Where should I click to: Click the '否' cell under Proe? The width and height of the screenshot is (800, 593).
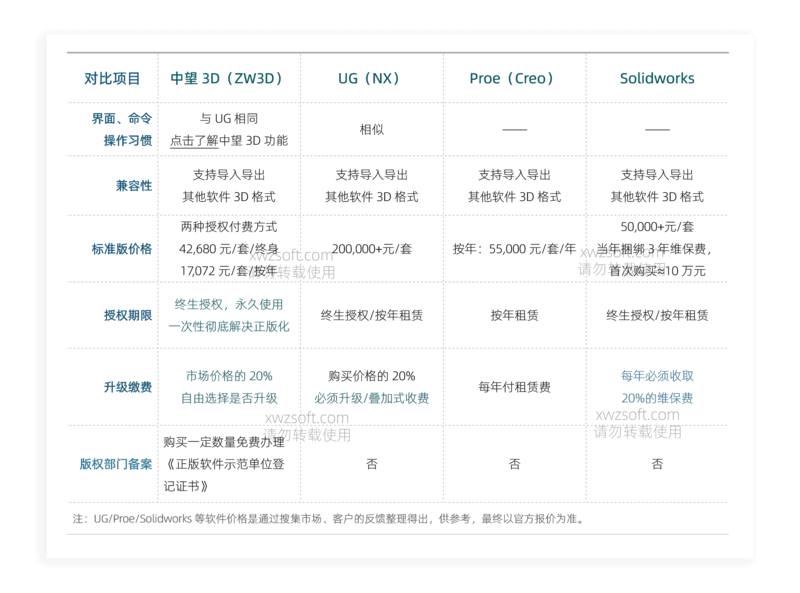click(x=514, y=464)
